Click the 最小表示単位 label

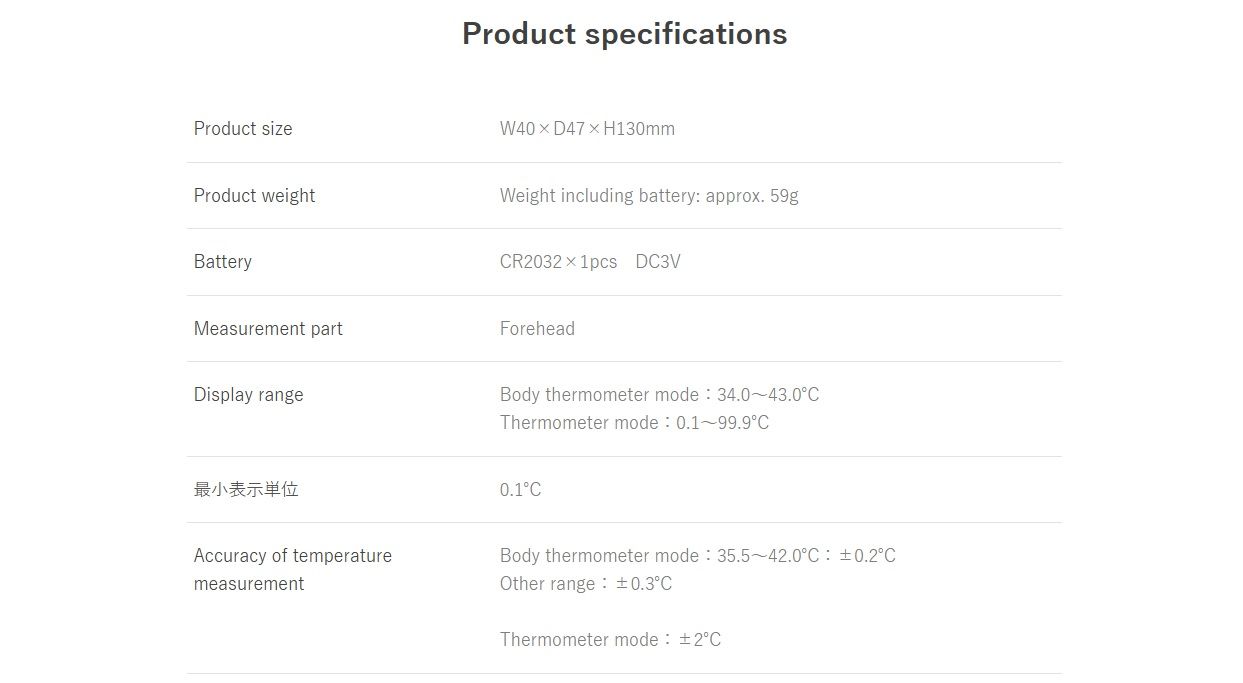pyautogui.click(x=246, y=490)
